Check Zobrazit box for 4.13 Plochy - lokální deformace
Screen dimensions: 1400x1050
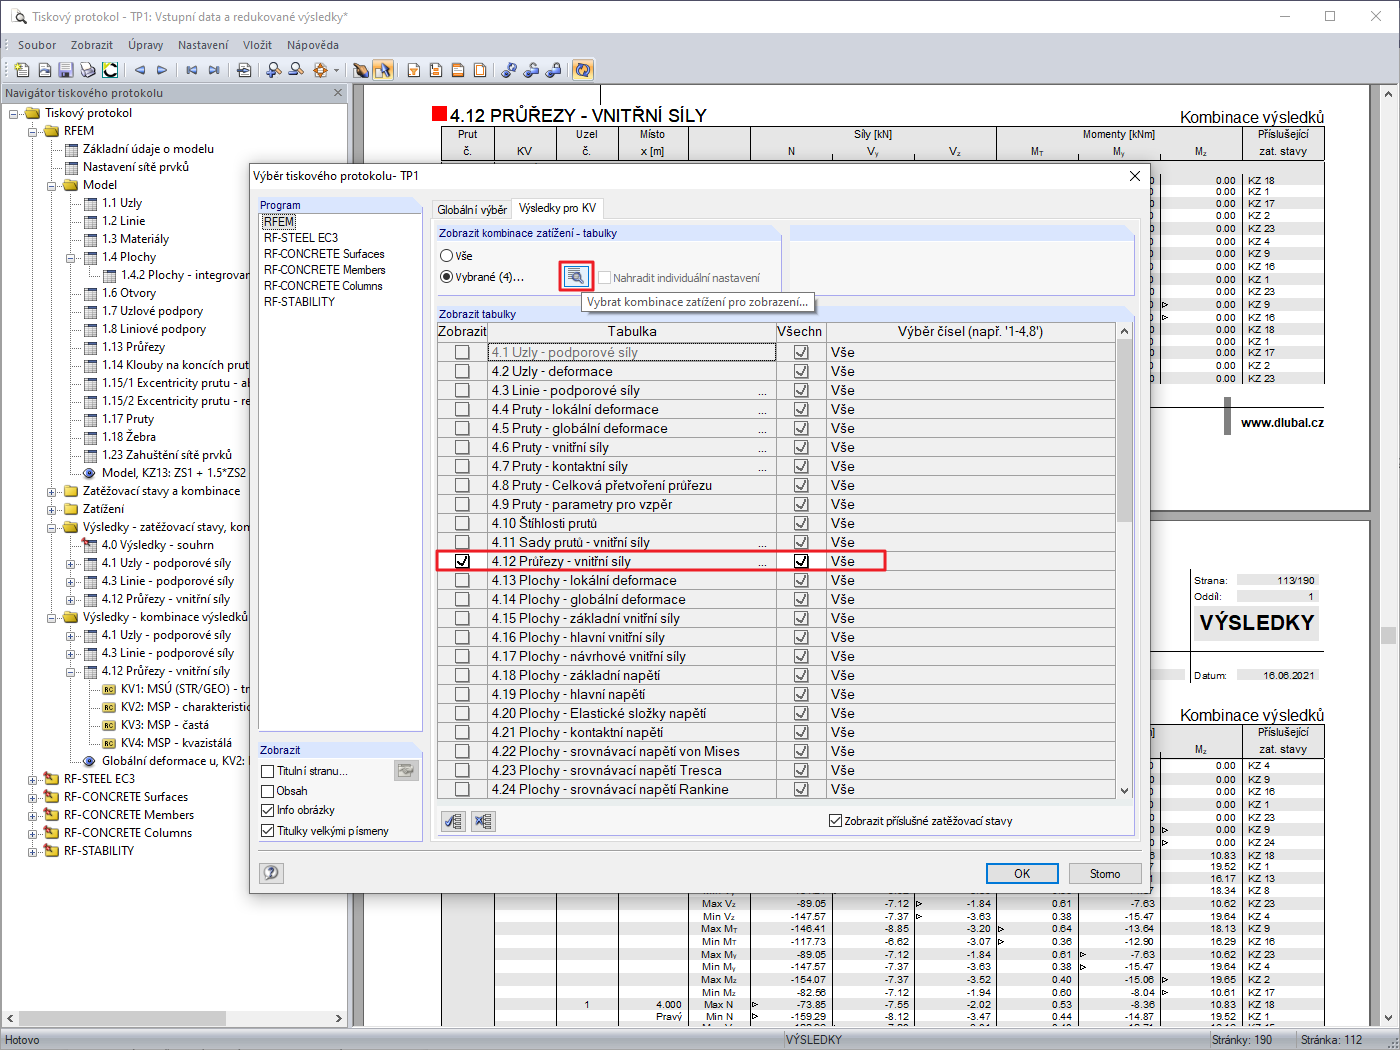[x=462, y=581]
